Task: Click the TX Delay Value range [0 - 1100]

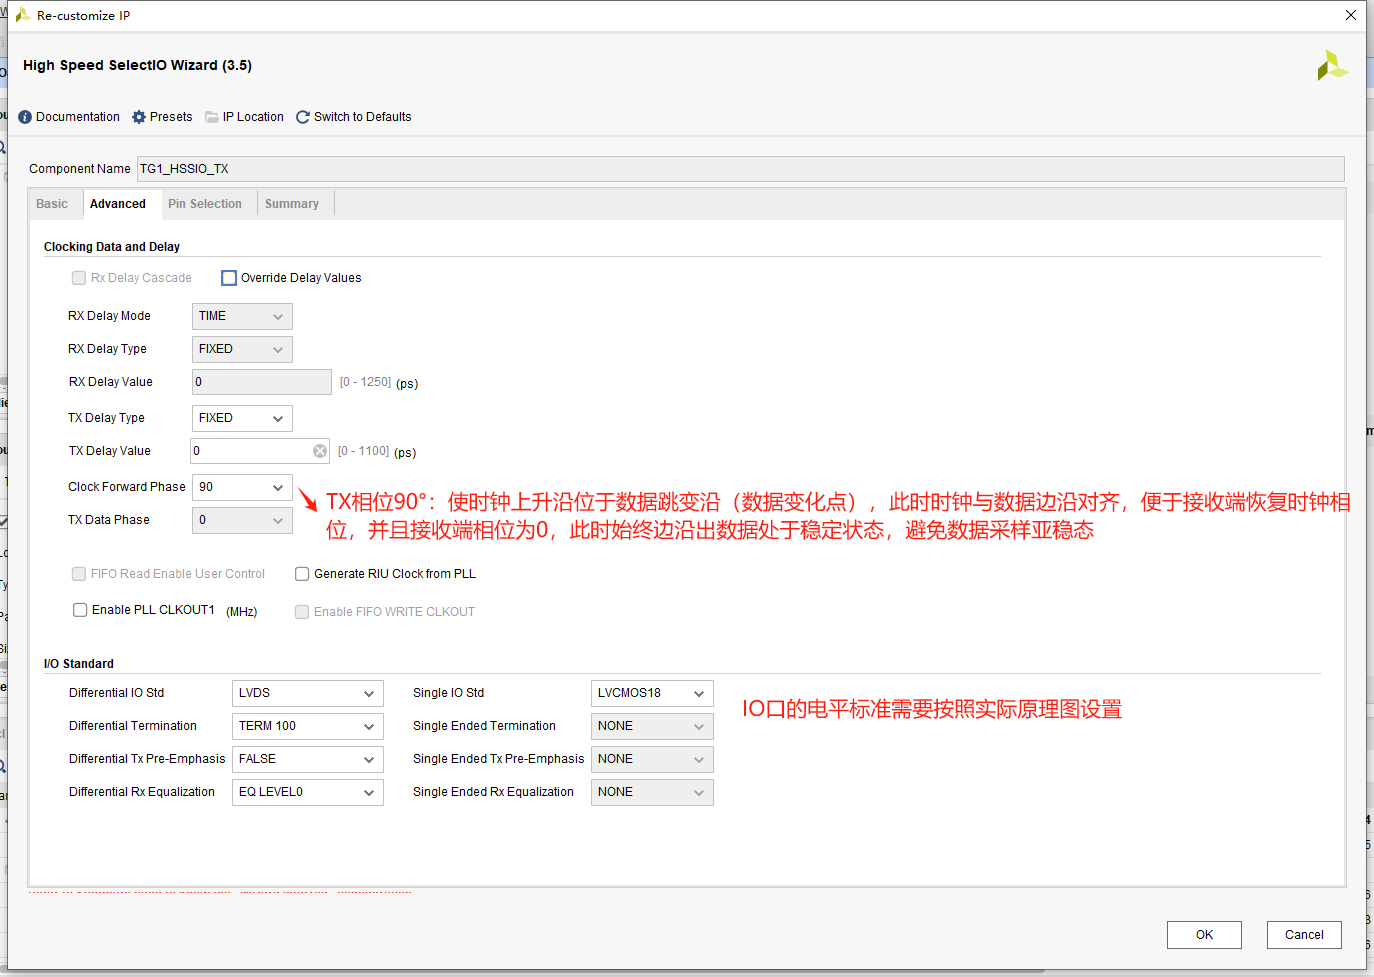Action: click(x=363, y=451)
